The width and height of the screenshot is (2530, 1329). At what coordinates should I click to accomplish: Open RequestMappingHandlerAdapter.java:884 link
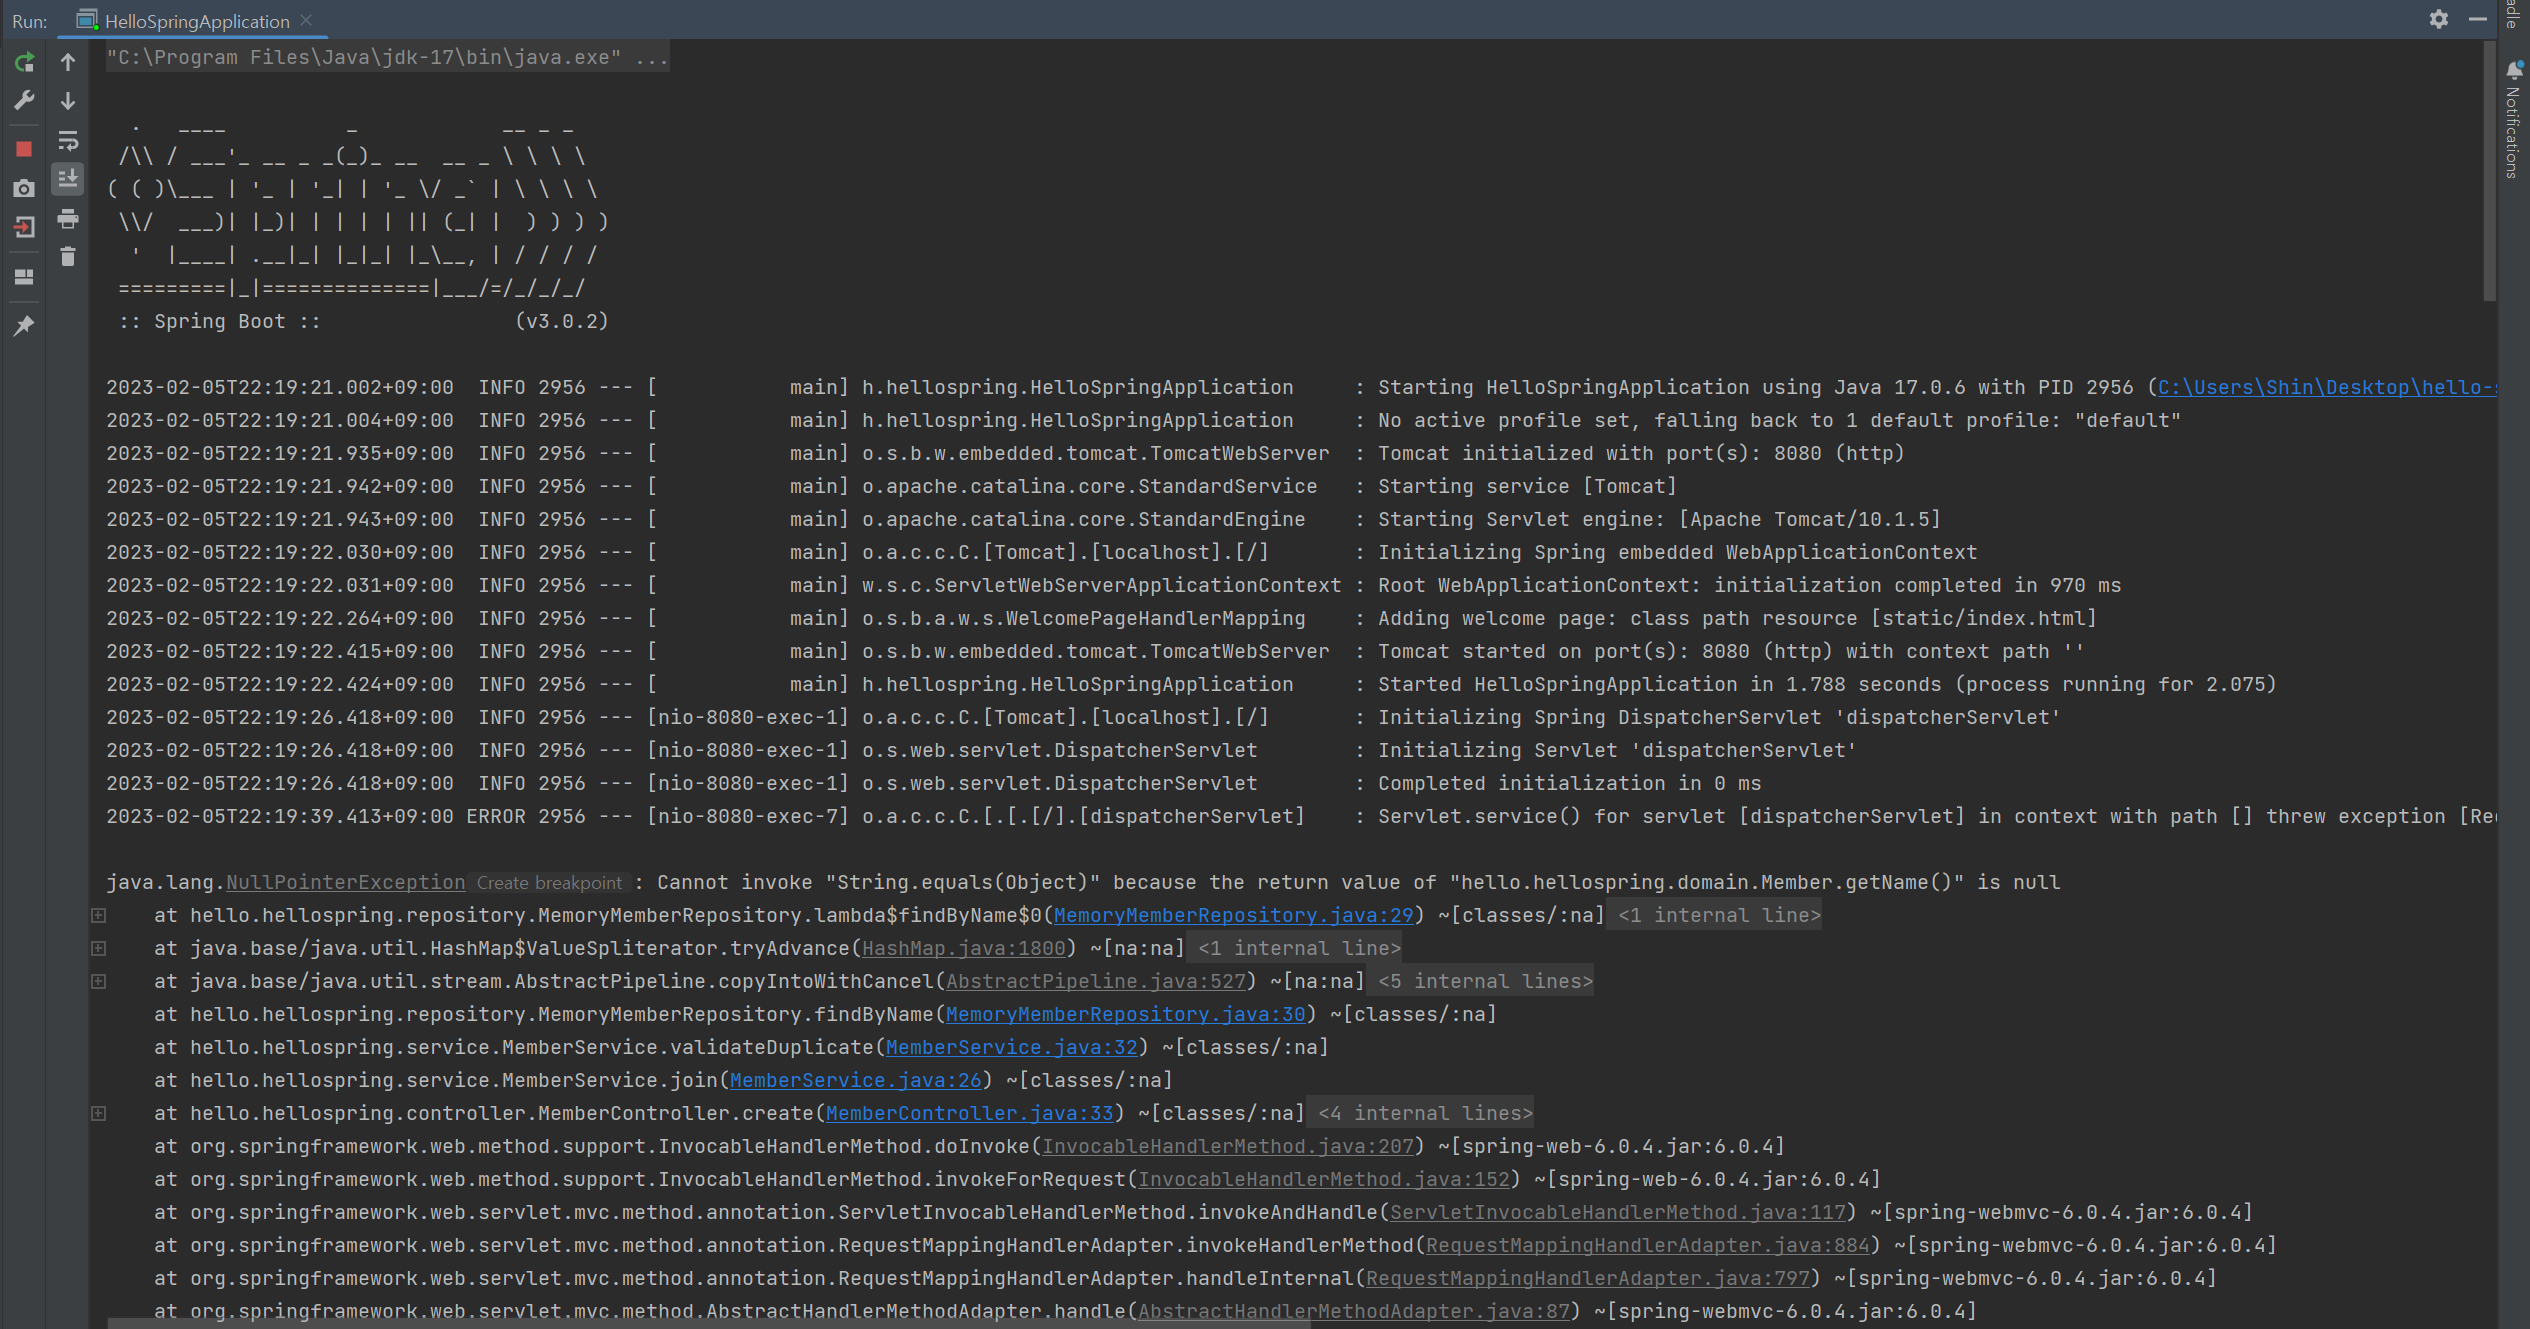(1648, 1245)
